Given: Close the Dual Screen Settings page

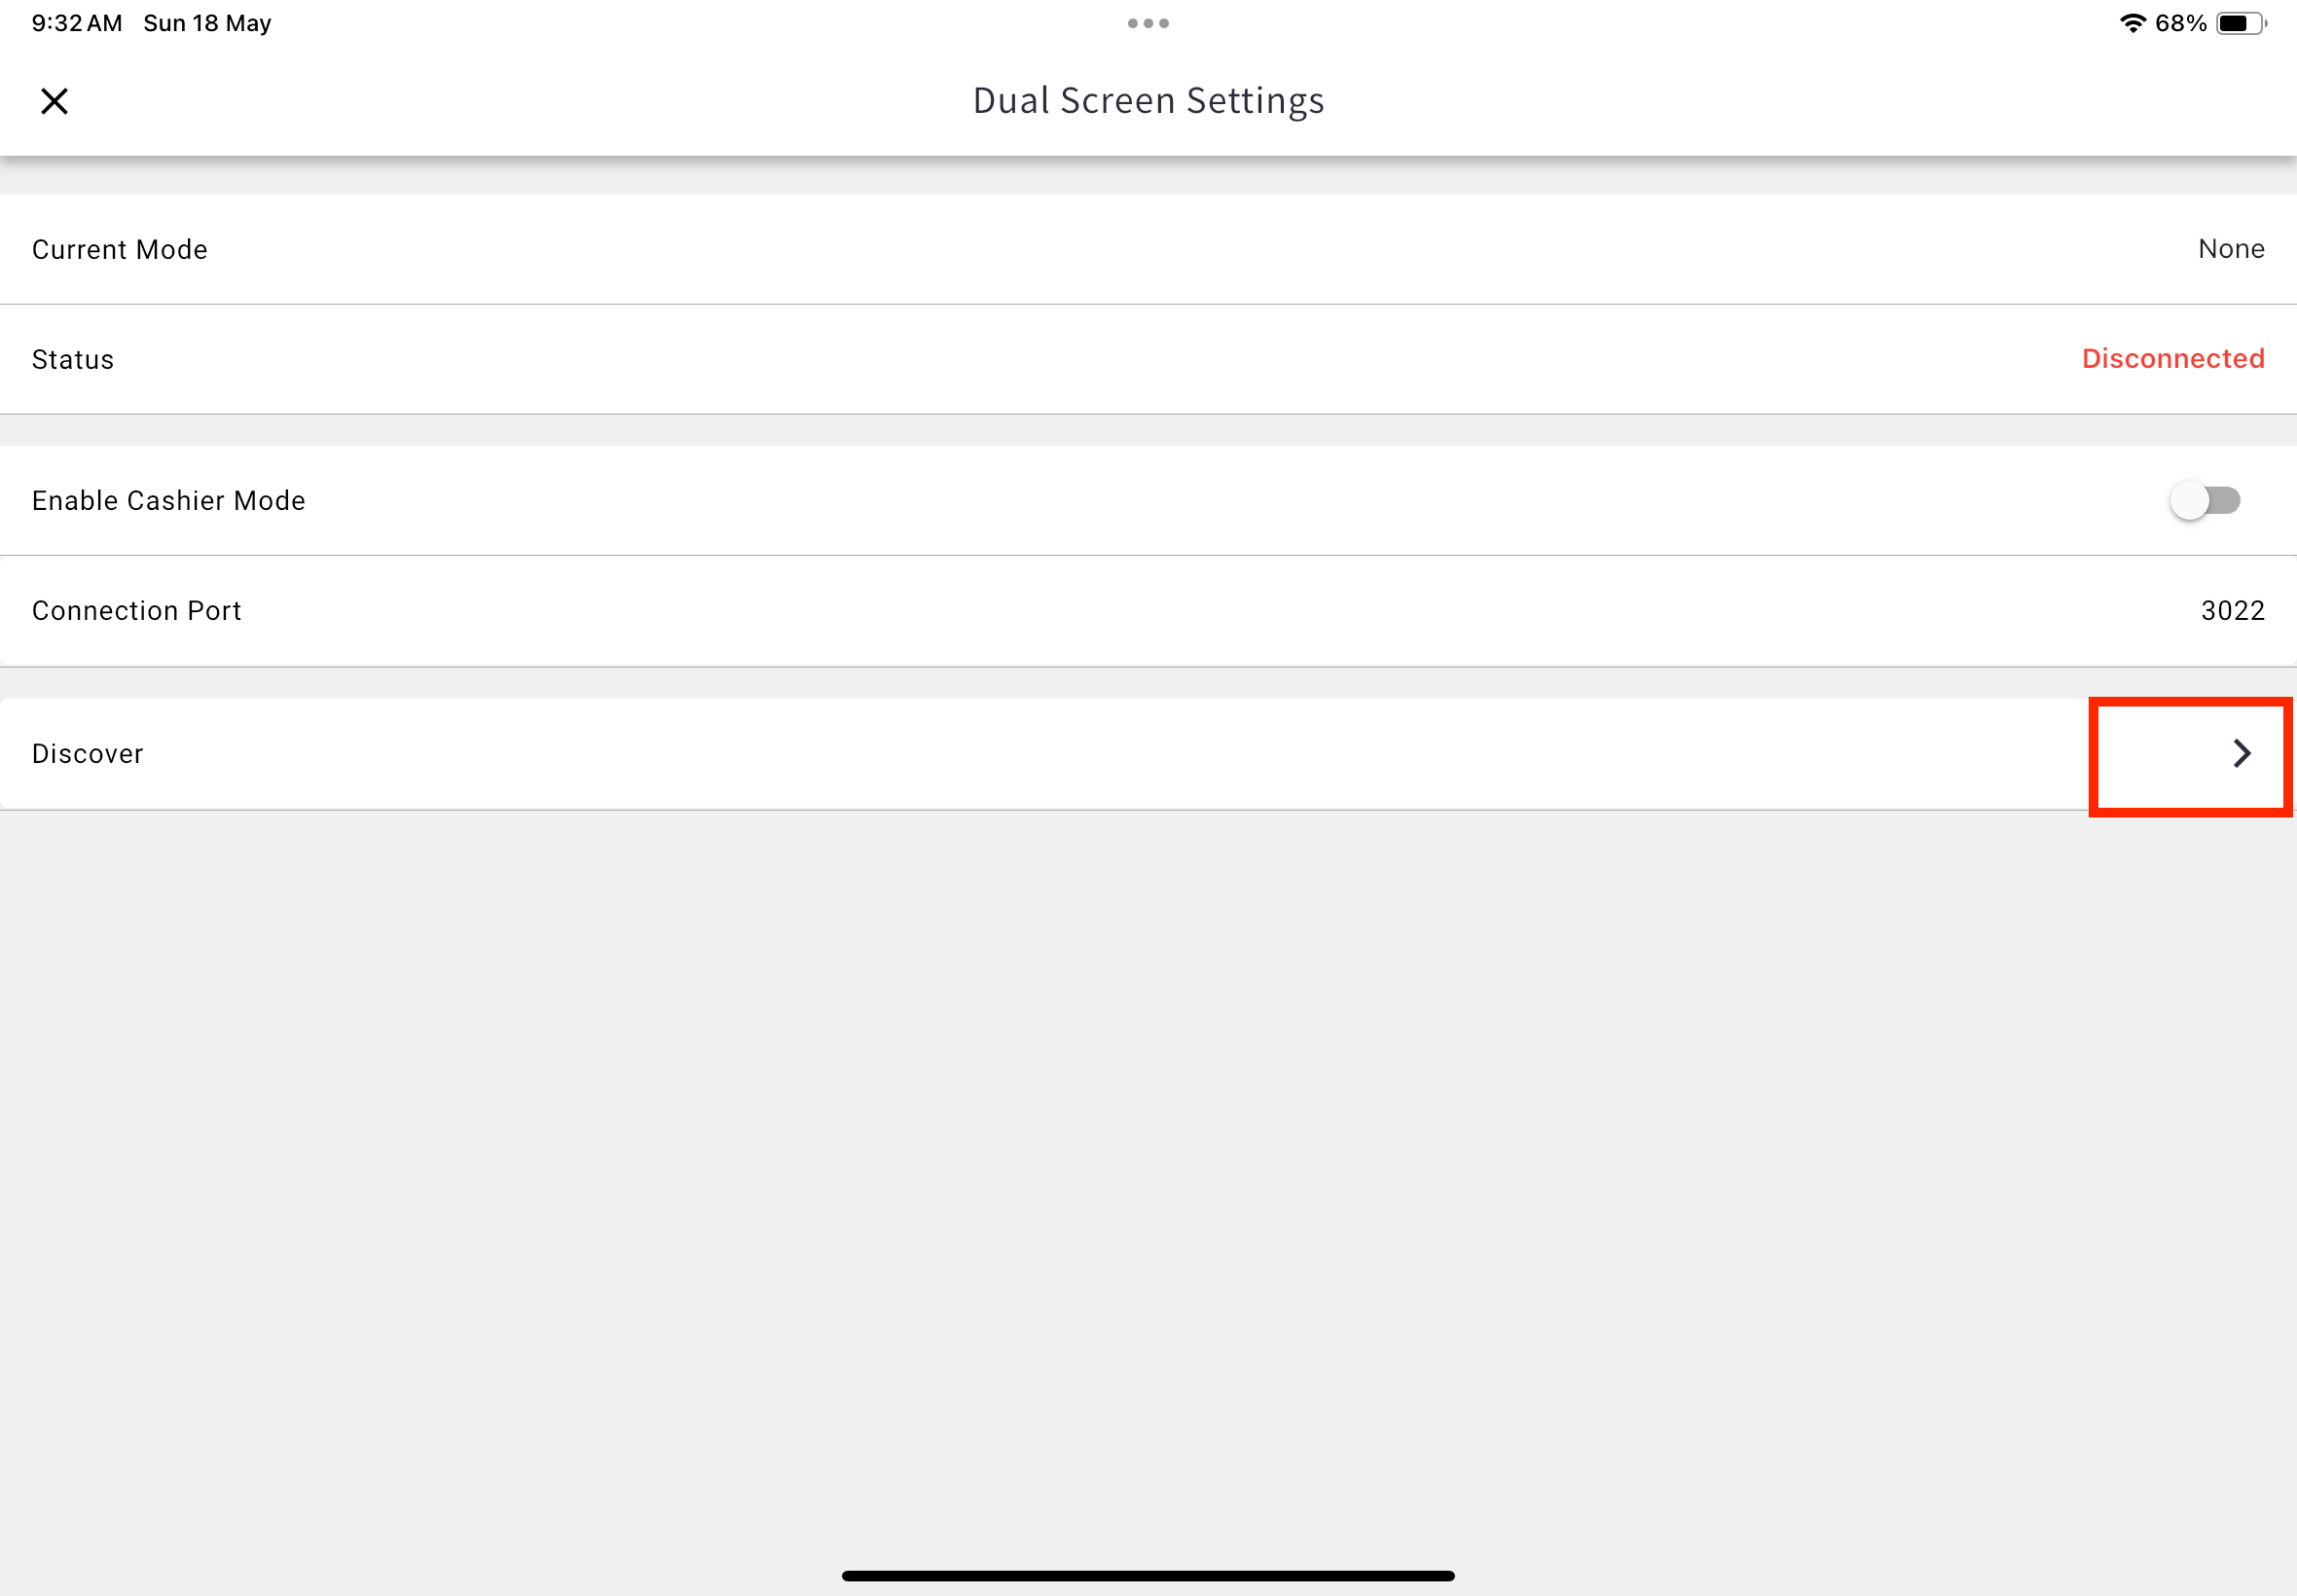Looking at the screenshot, I should (x=54, y=101).
